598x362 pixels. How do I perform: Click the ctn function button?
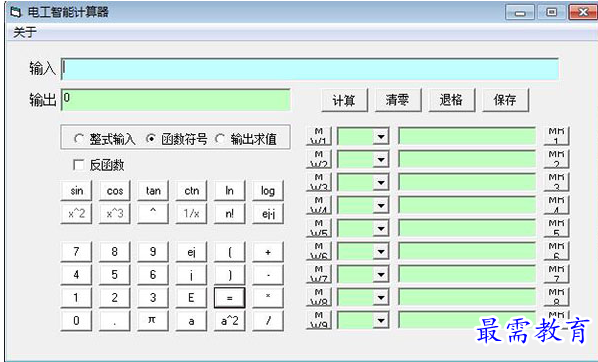pos(191,191)
